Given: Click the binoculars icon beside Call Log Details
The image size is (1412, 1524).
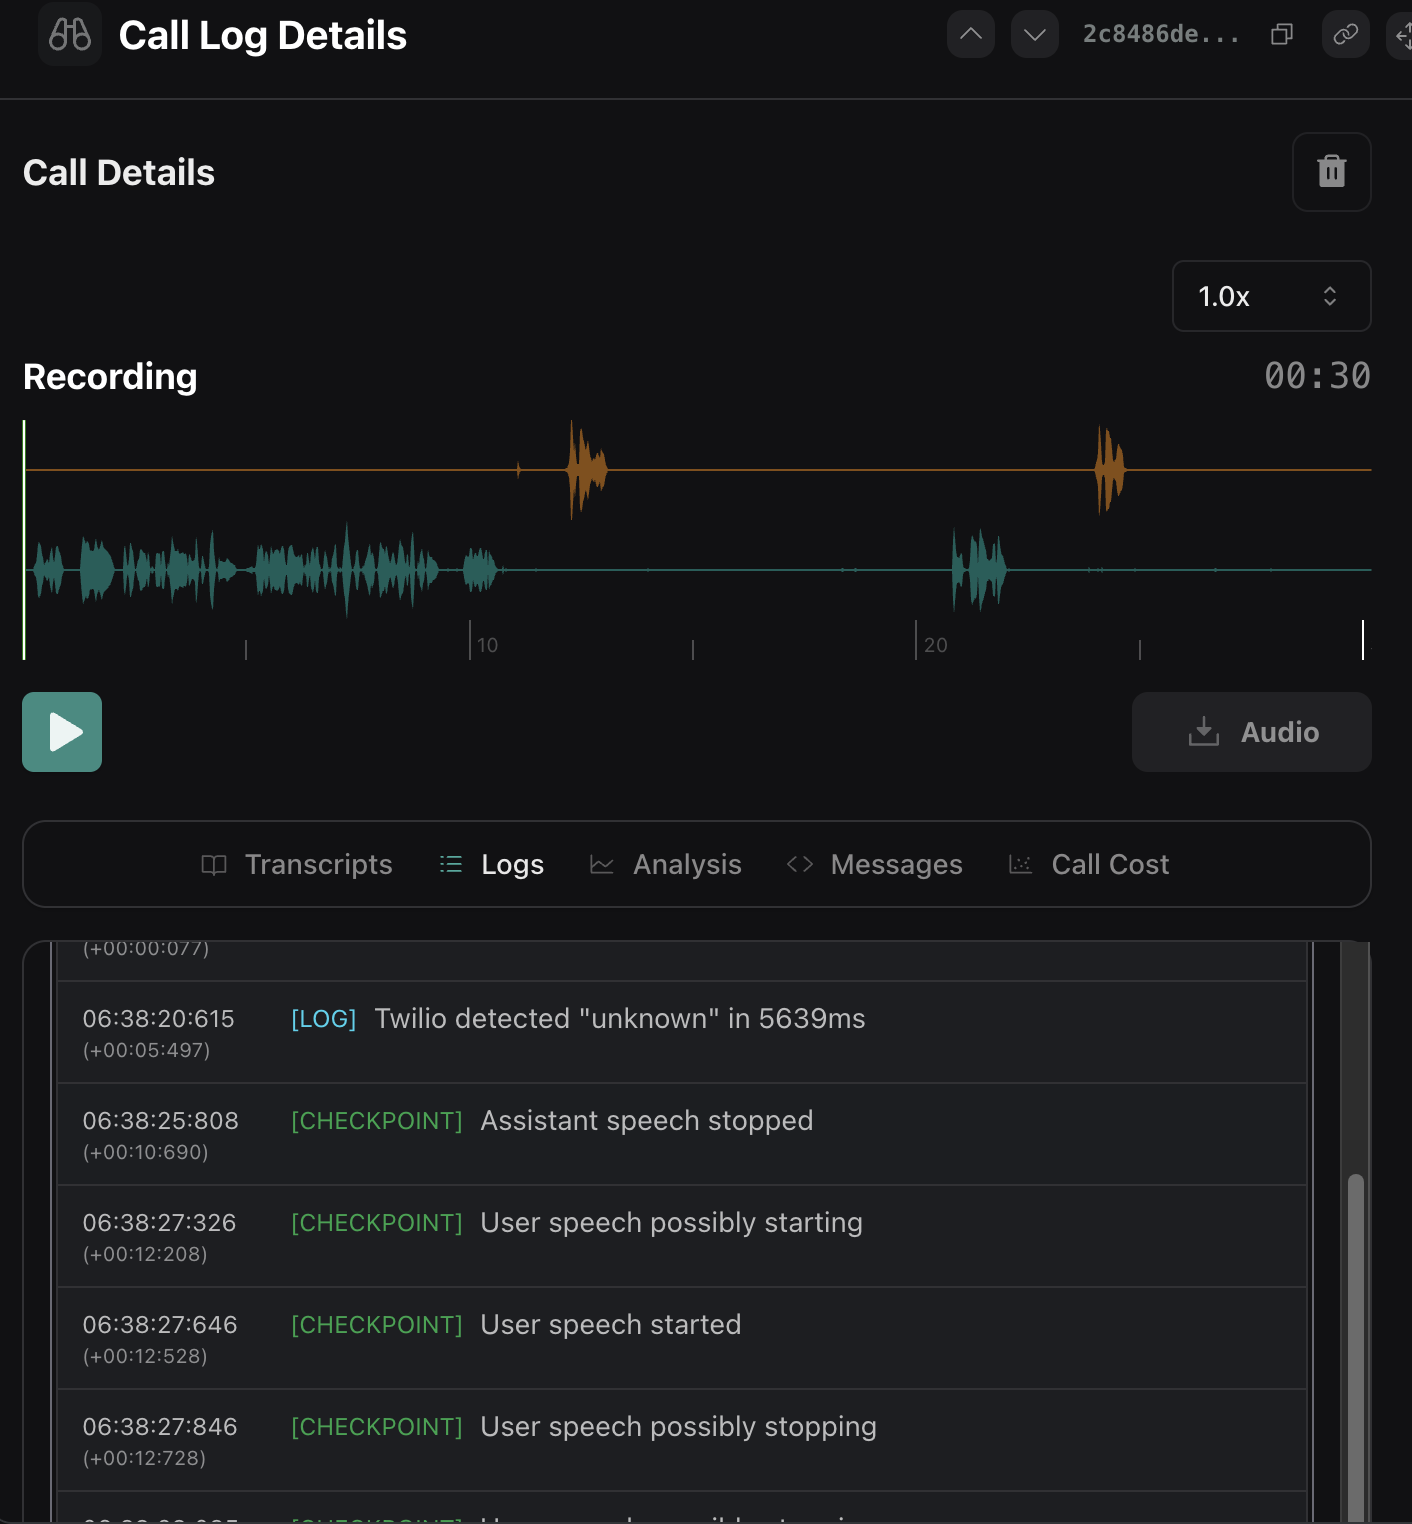Looking at the screenshot, I should pos(70,35).
